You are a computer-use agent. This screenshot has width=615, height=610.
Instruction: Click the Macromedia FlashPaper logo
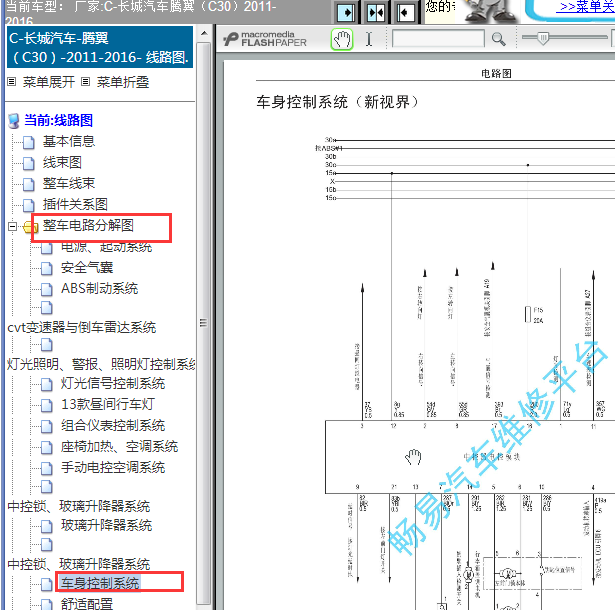pyautogui.click(x=265, y=39)
